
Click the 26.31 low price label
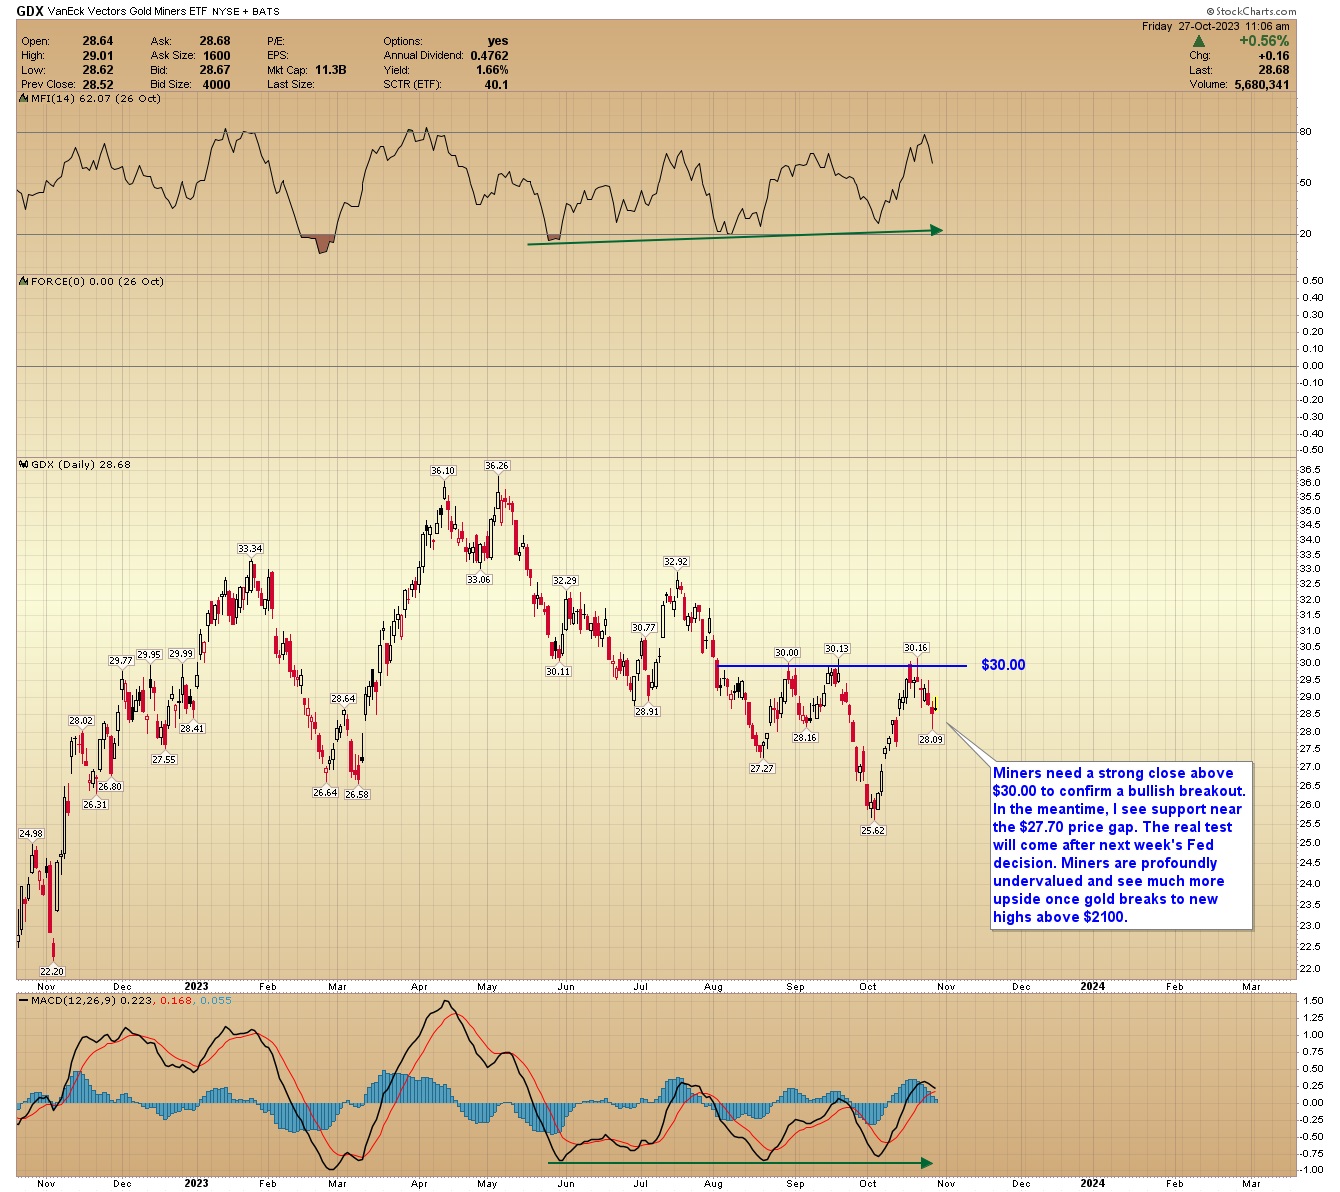(95, 805)
